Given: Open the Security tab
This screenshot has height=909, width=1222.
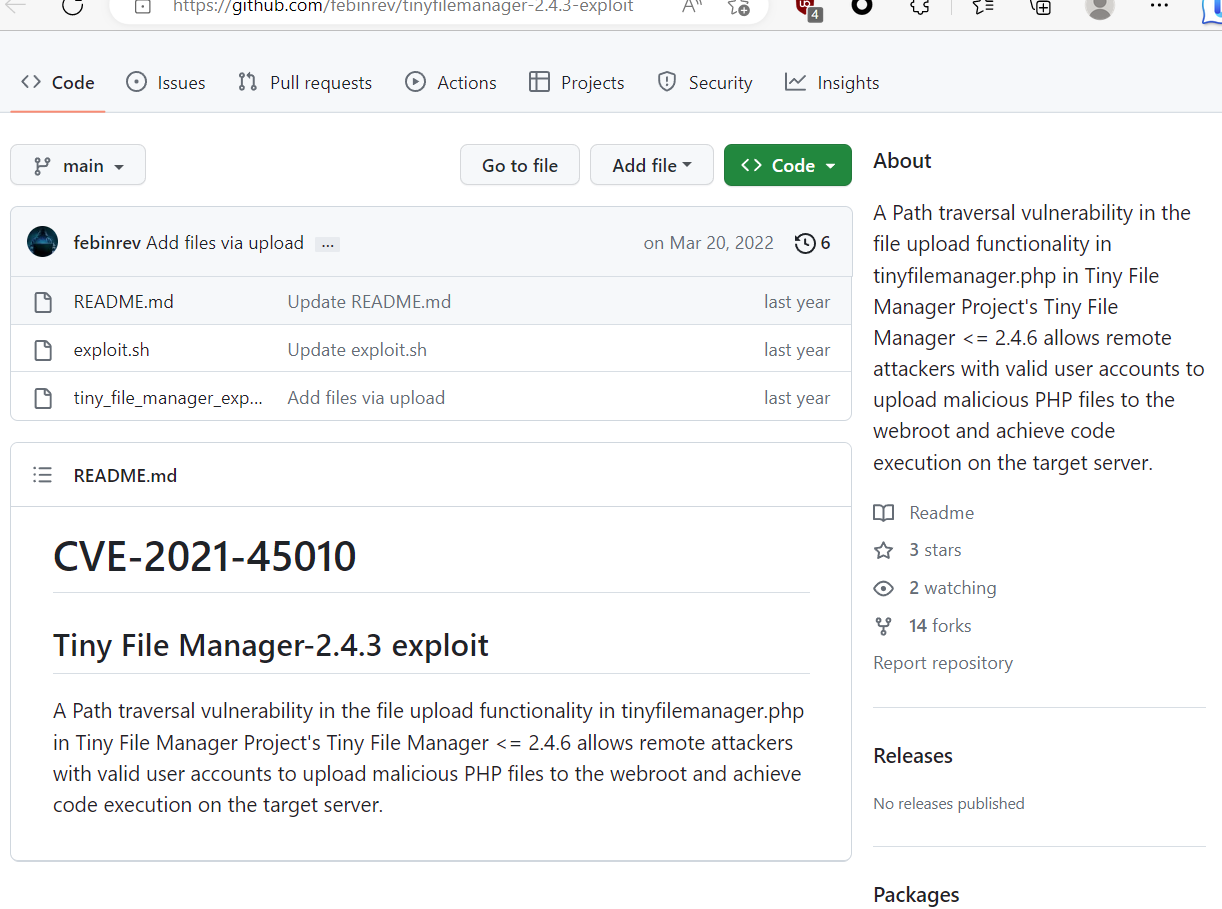Looking at the screenshot, I should point(705,83).
